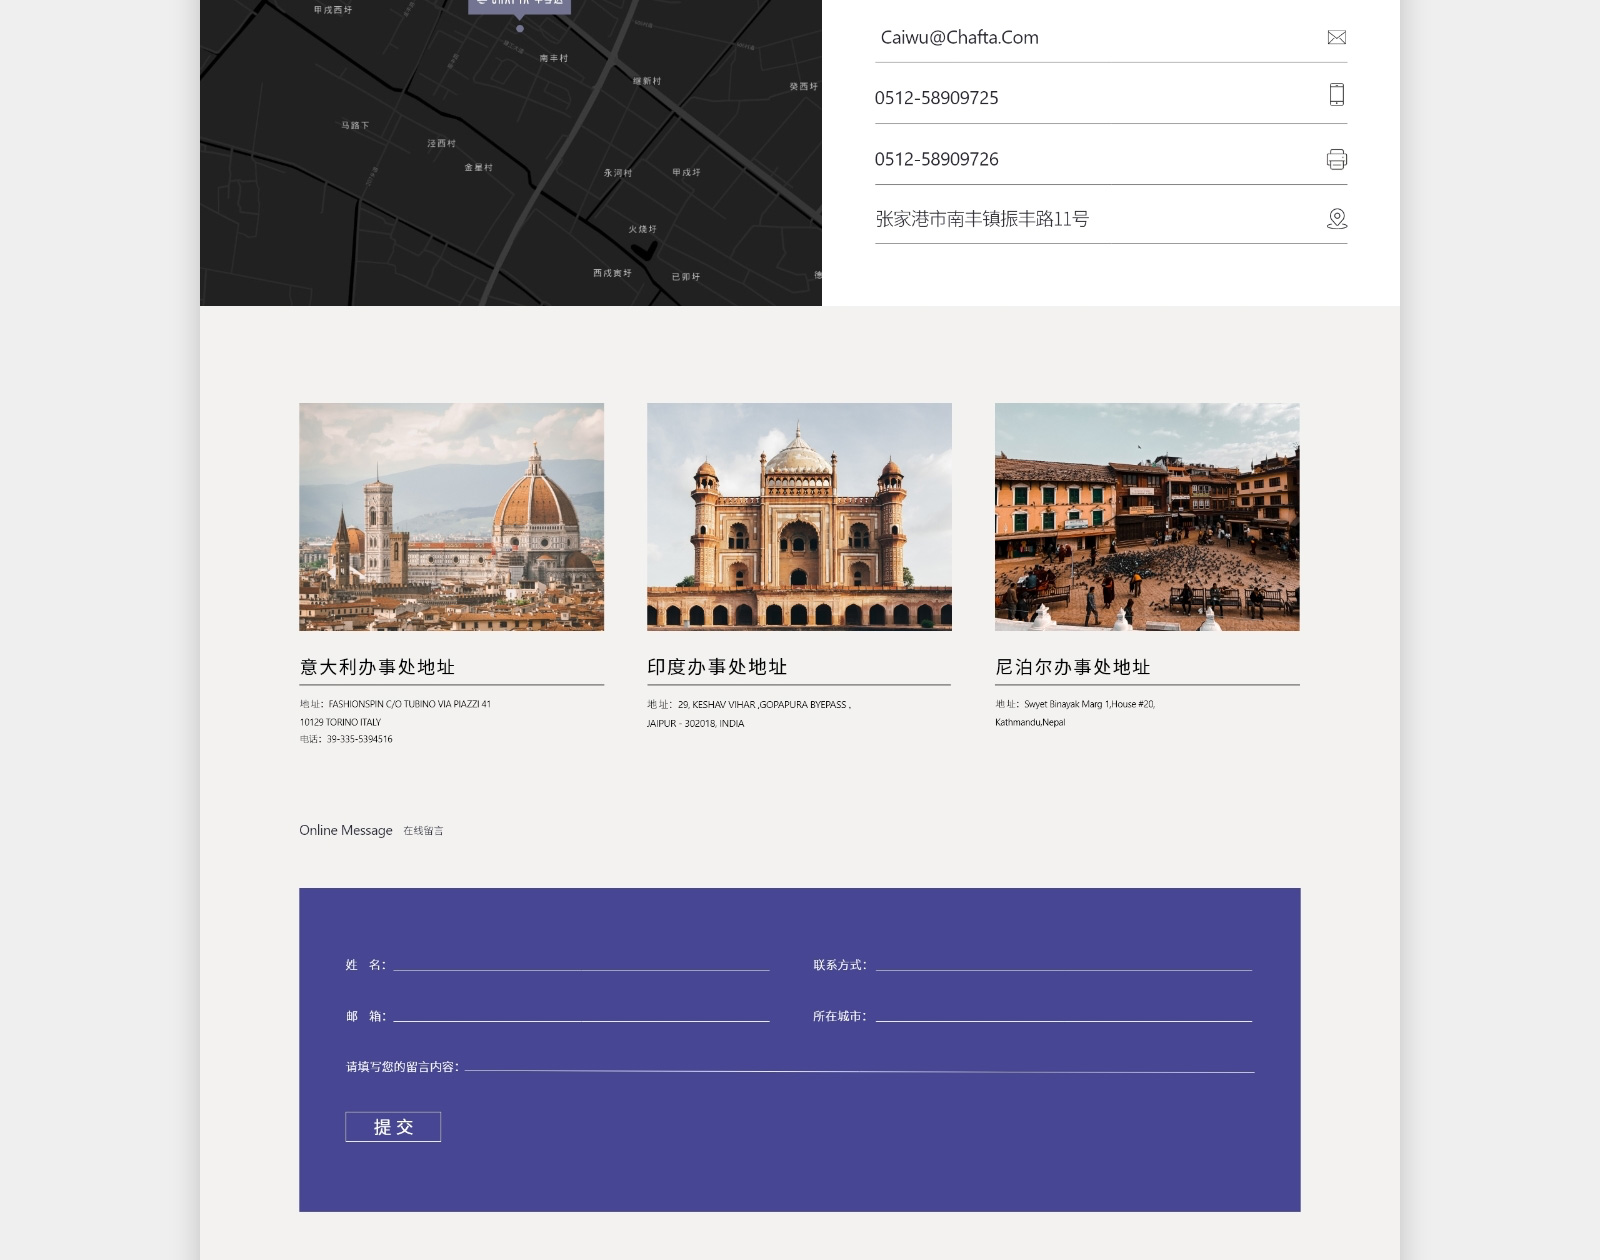Click the message content input line
The image size is (1600, 1260).
pos(858,1065)
